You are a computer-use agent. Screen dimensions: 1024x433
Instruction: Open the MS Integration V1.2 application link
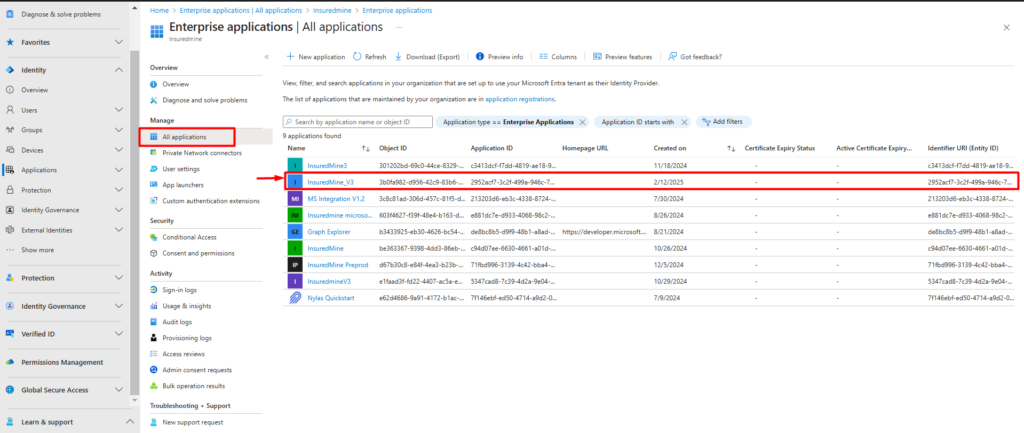pyautogui.click(x=336, y=199)
